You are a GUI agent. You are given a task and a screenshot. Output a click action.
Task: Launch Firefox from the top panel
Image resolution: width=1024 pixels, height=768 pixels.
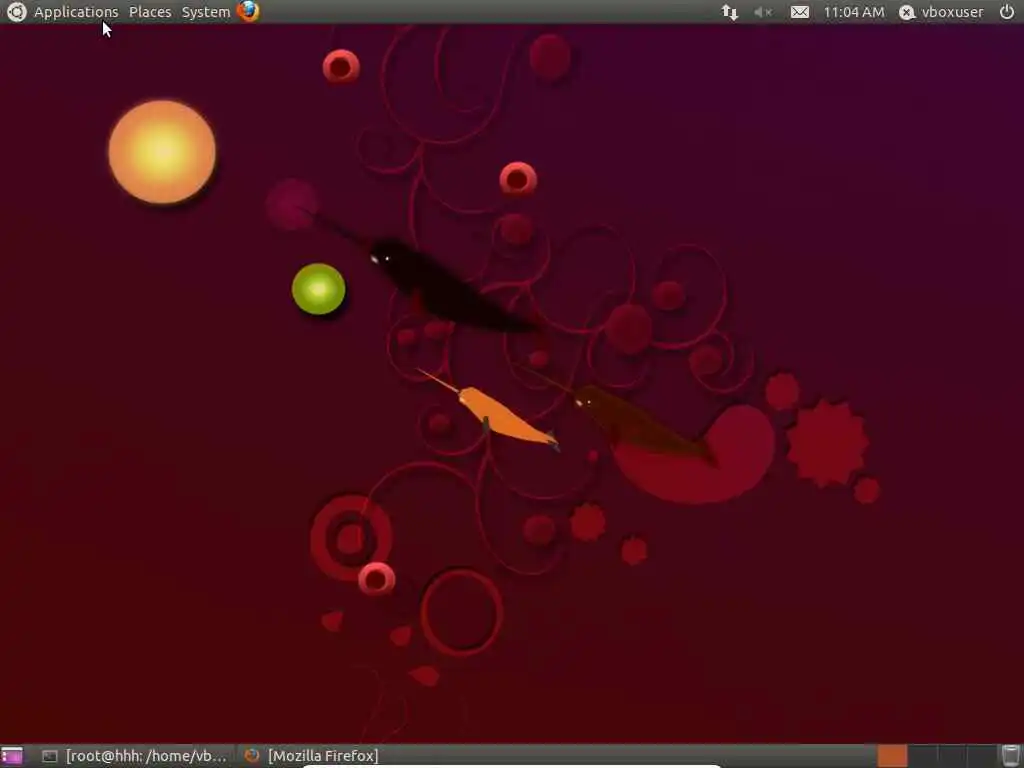pyautogui.click(x=248, y=11)
